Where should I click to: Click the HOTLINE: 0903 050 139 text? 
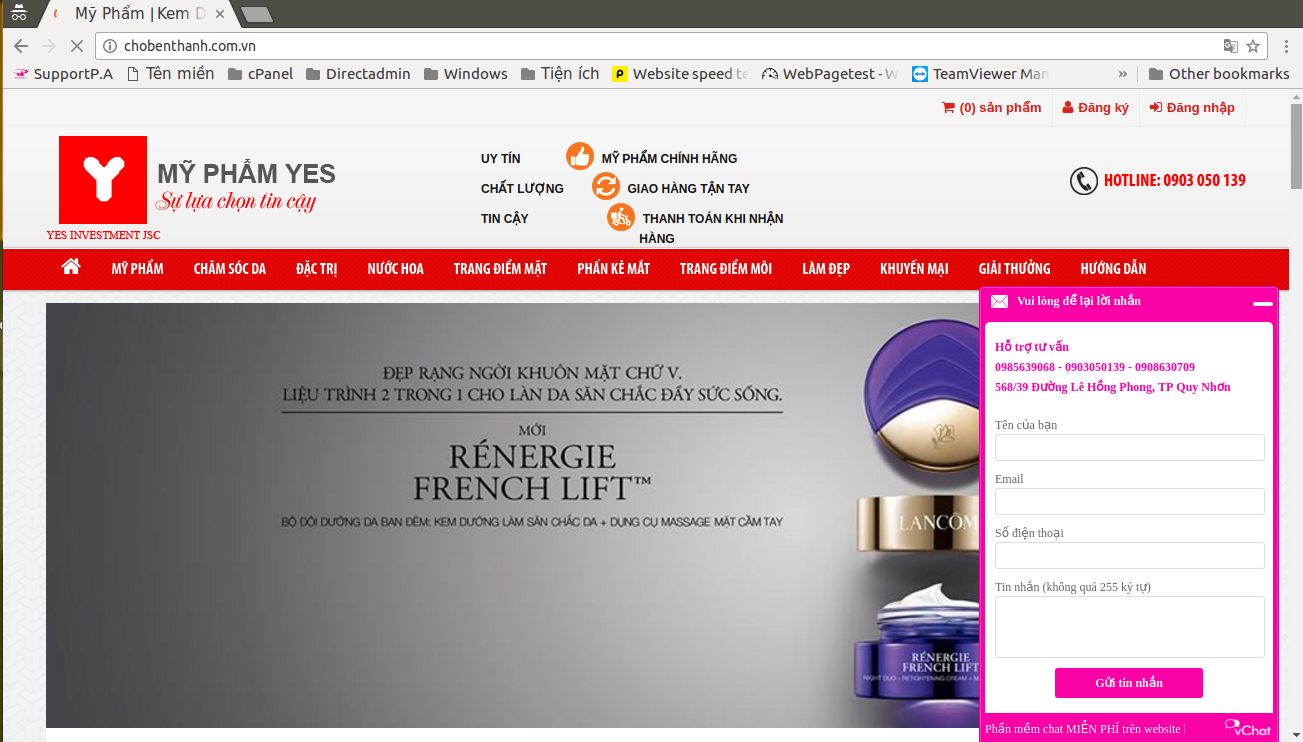pyautogui.click(x=1175, y=181)
